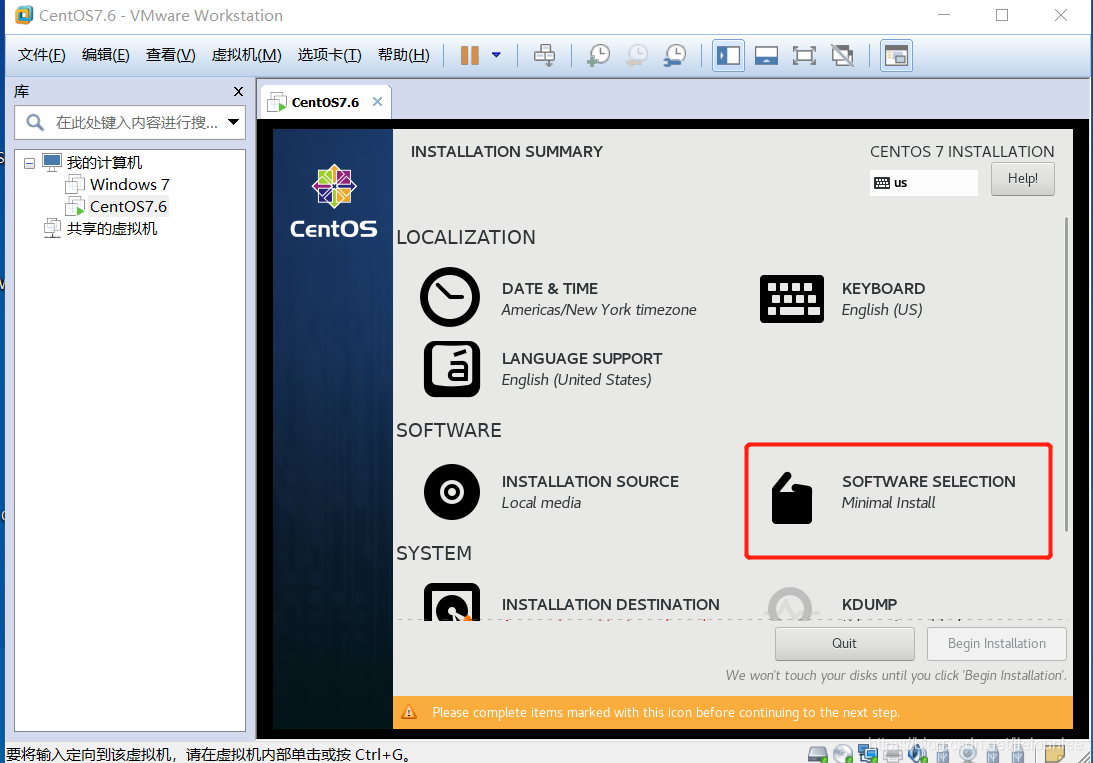
Task: Open the 文件(F) menu
Action: click(41, 55)
